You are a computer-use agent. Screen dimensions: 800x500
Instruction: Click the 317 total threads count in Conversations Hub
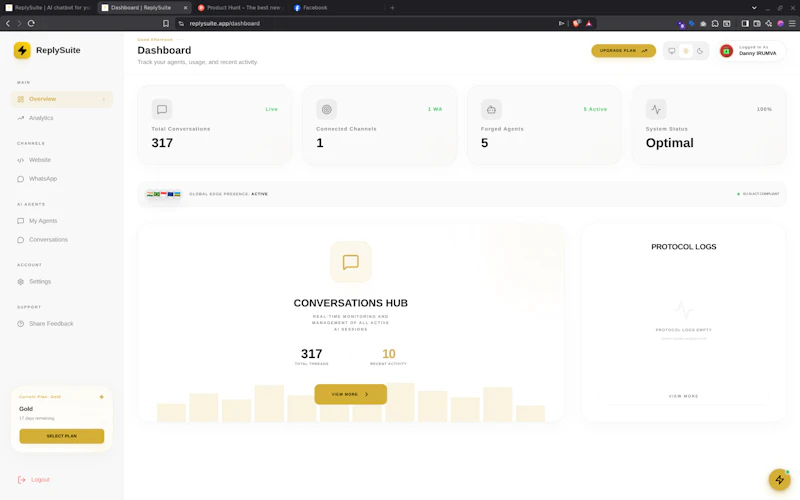tap(312, 354)
